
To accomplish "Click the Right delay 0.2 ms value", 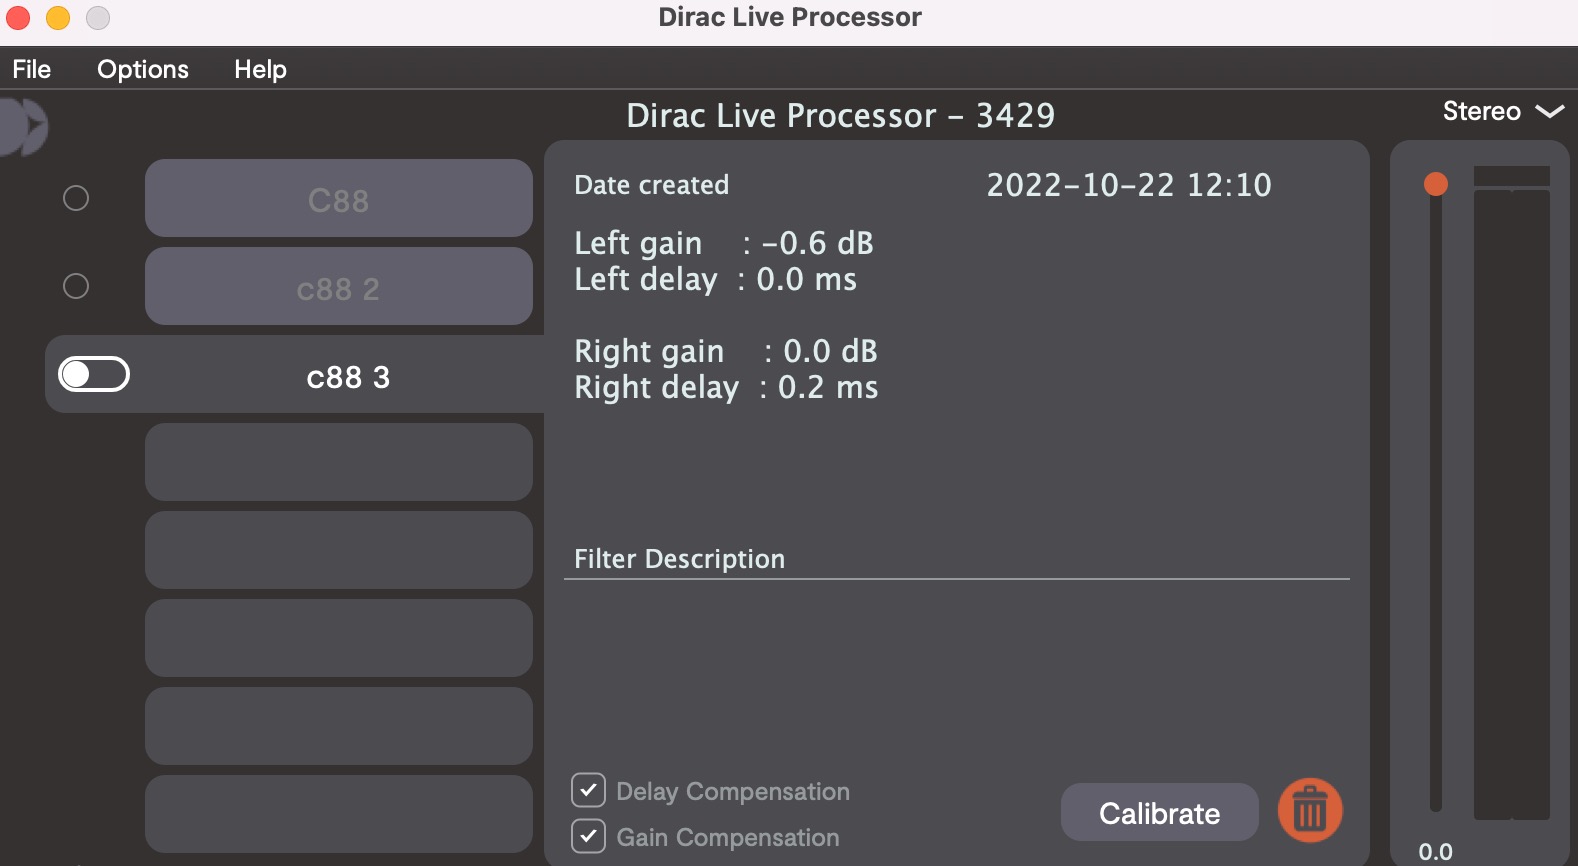I will coord(828,387).
